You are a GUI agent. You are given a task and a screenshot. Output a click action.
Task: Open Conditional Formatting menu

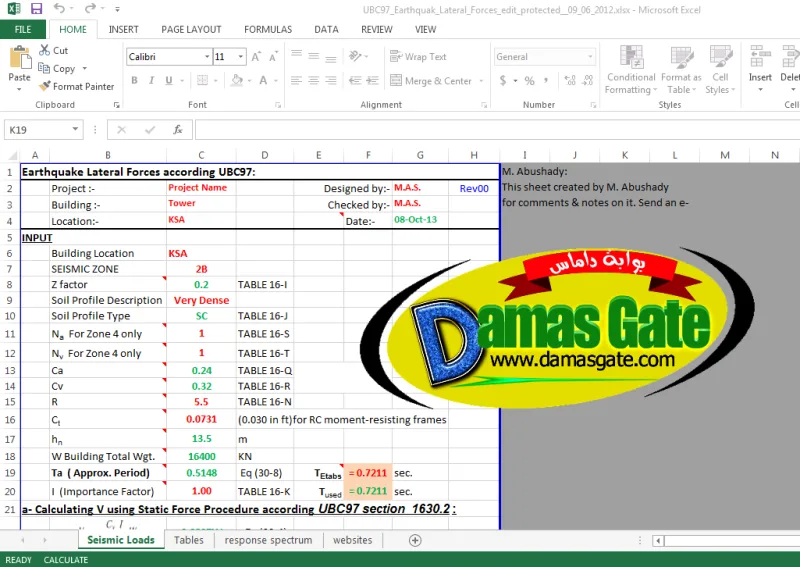pos(631,70)
